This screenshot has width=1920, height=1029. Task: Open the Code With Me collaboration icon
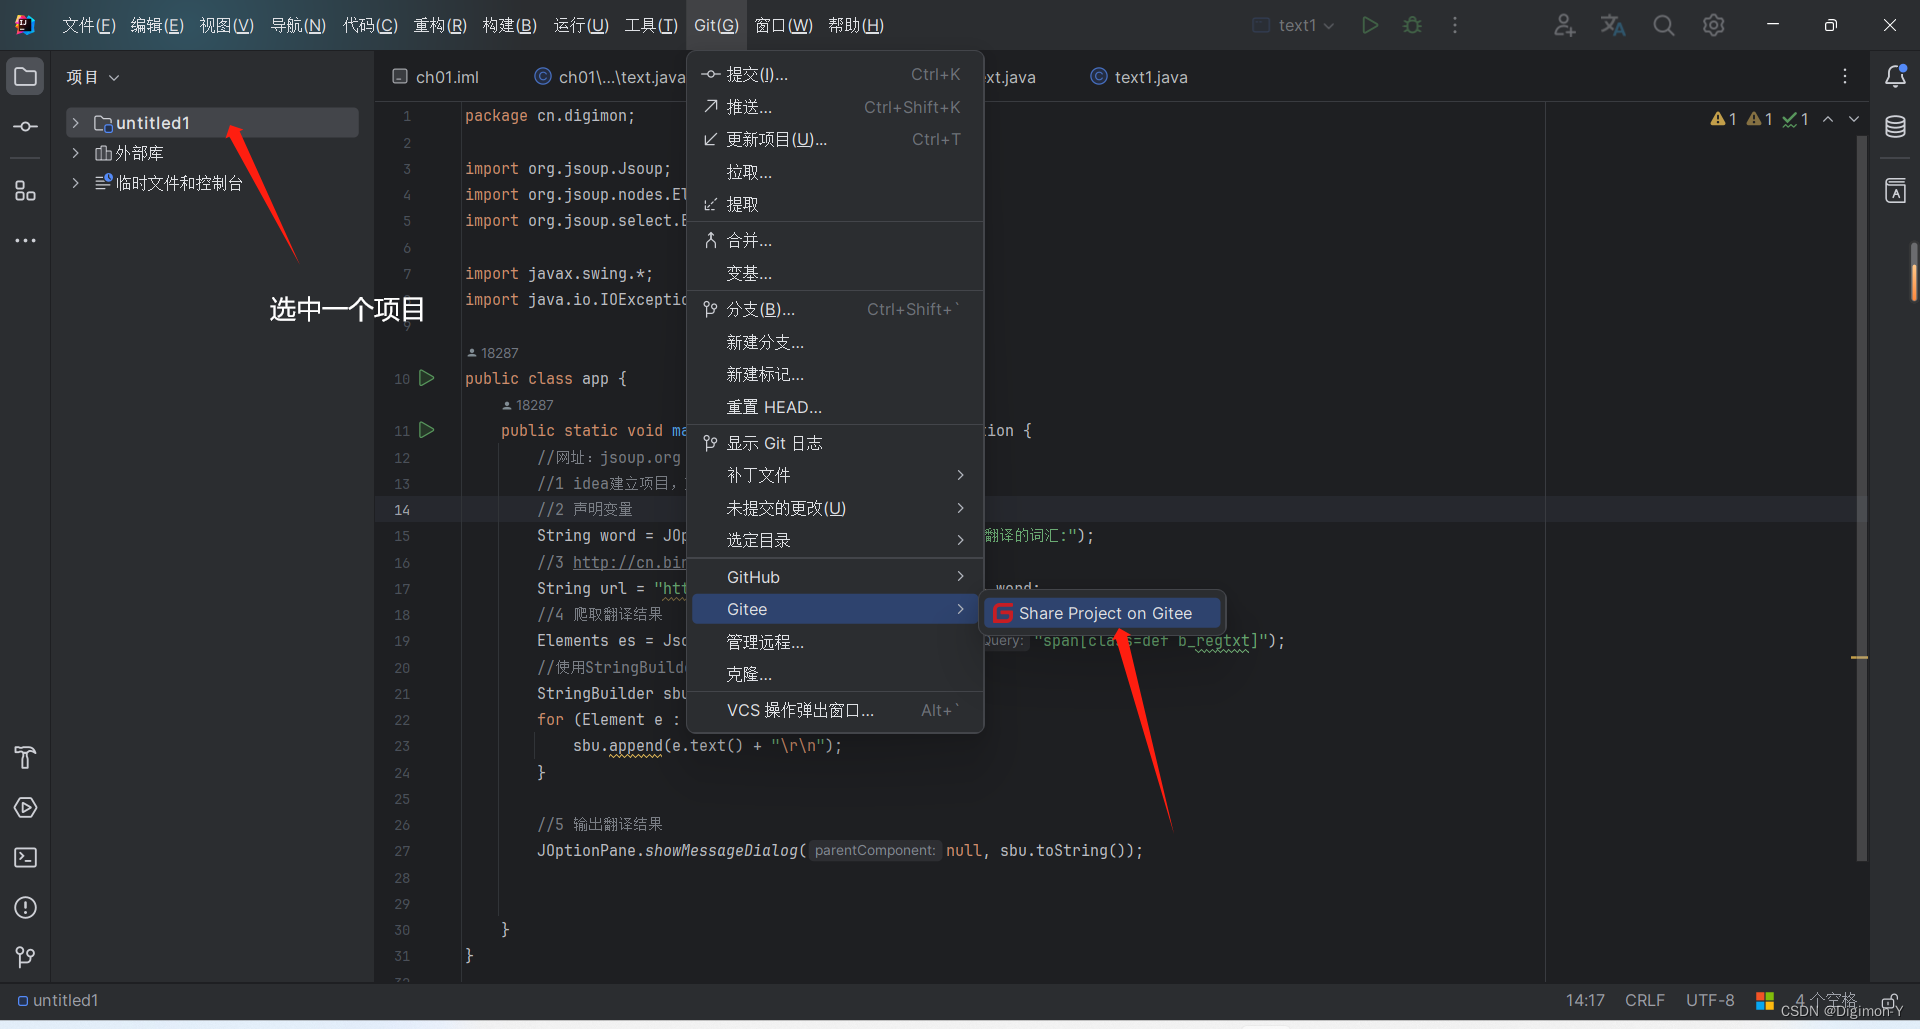point(1563,25)
